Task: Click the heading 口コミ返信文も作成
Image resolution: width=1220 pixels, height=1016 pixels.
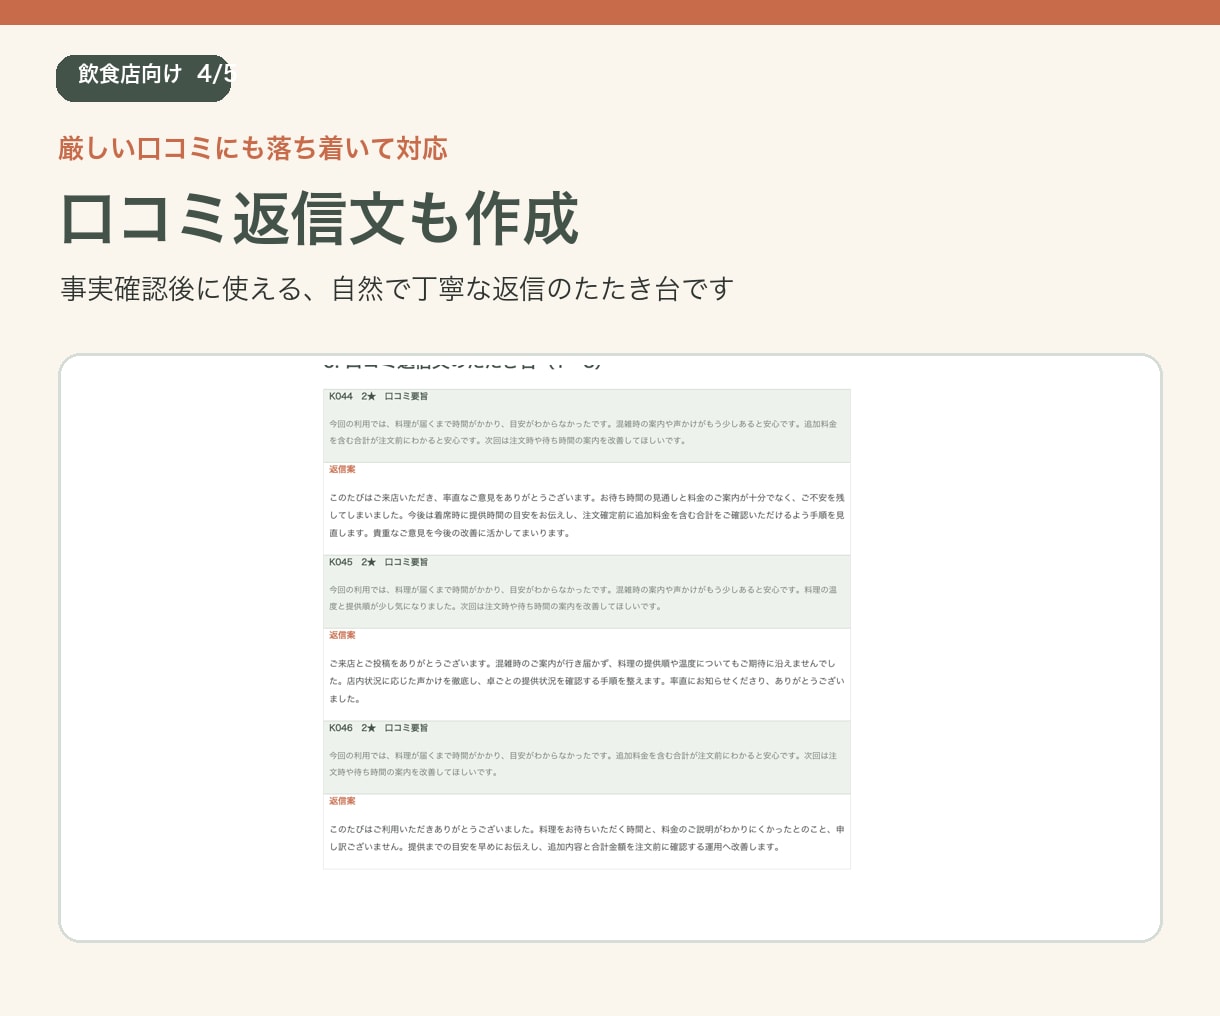Action: 320,218
